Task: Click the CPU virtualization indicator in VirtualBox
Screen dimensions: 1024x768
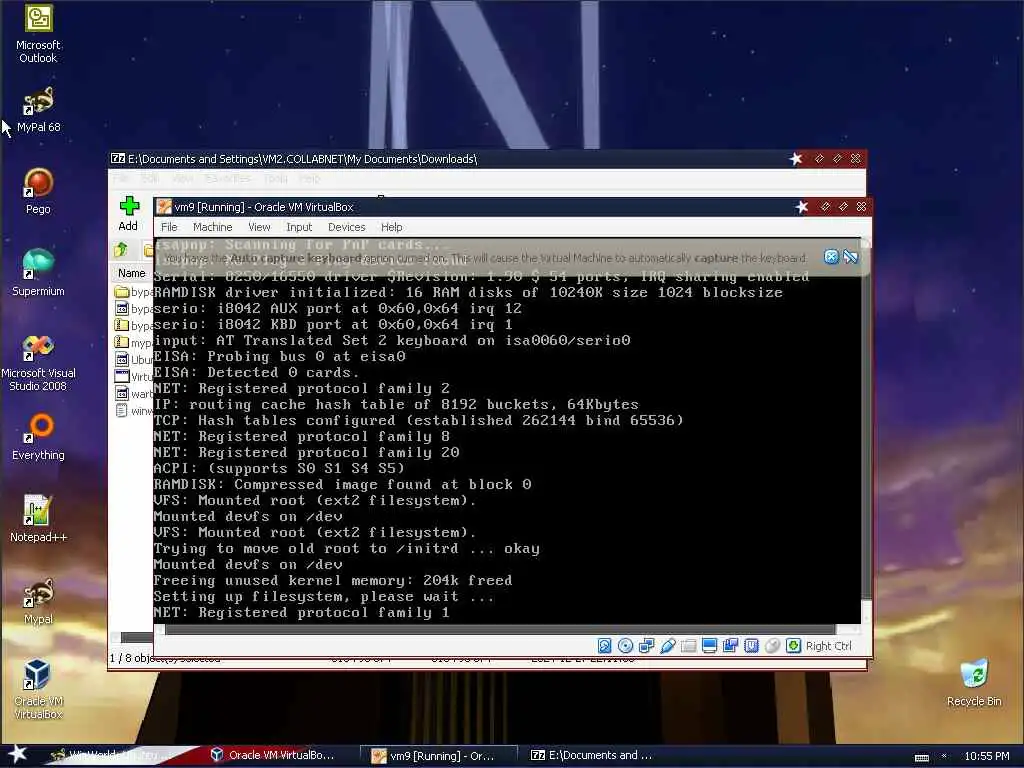Action: pos(751,646)
